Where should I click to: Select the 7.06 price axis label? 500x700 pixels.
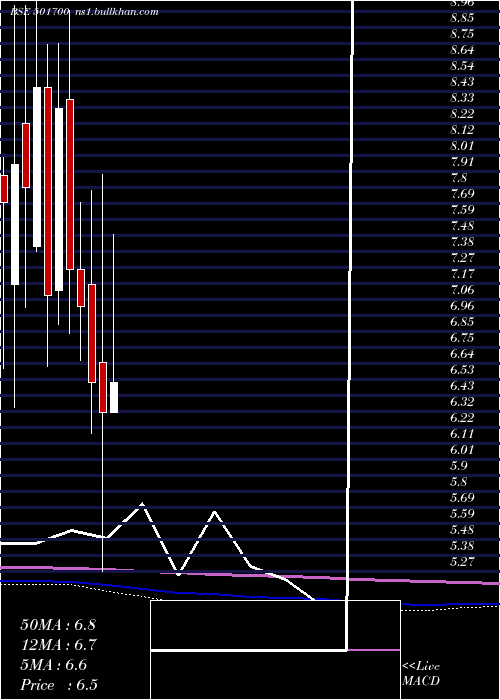click(462, 290)
